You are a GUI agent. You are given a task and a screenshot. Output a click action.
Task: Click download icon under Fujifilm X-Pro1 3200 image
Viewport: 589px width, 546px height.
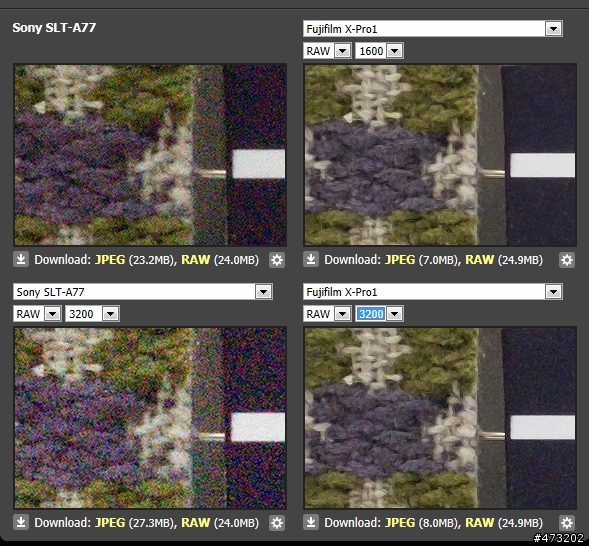tap(311, 522)
